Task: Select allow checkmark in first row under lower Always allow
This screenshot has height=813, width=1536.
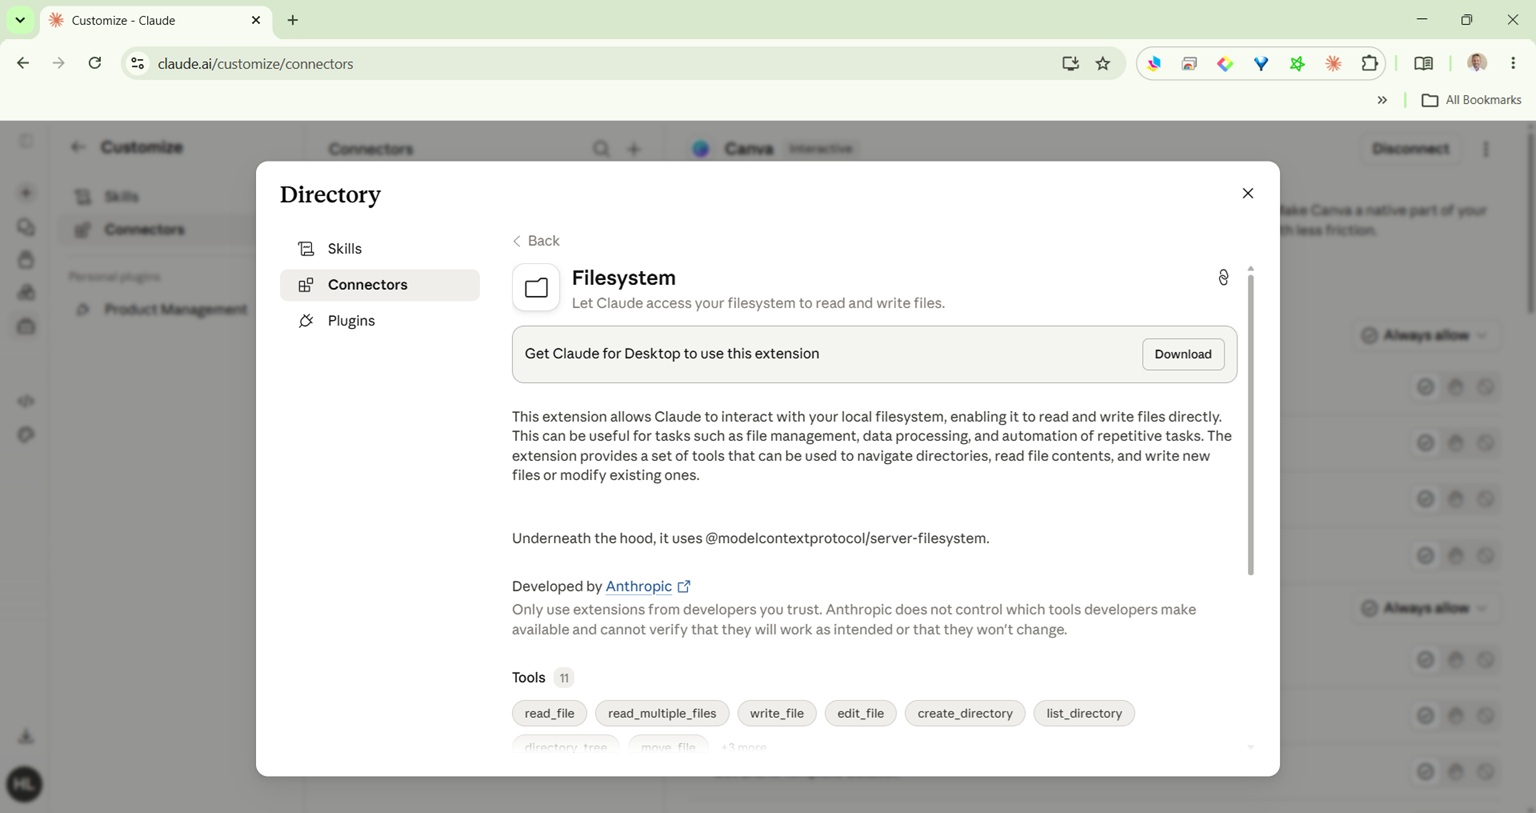Action: click(1426, 660)
